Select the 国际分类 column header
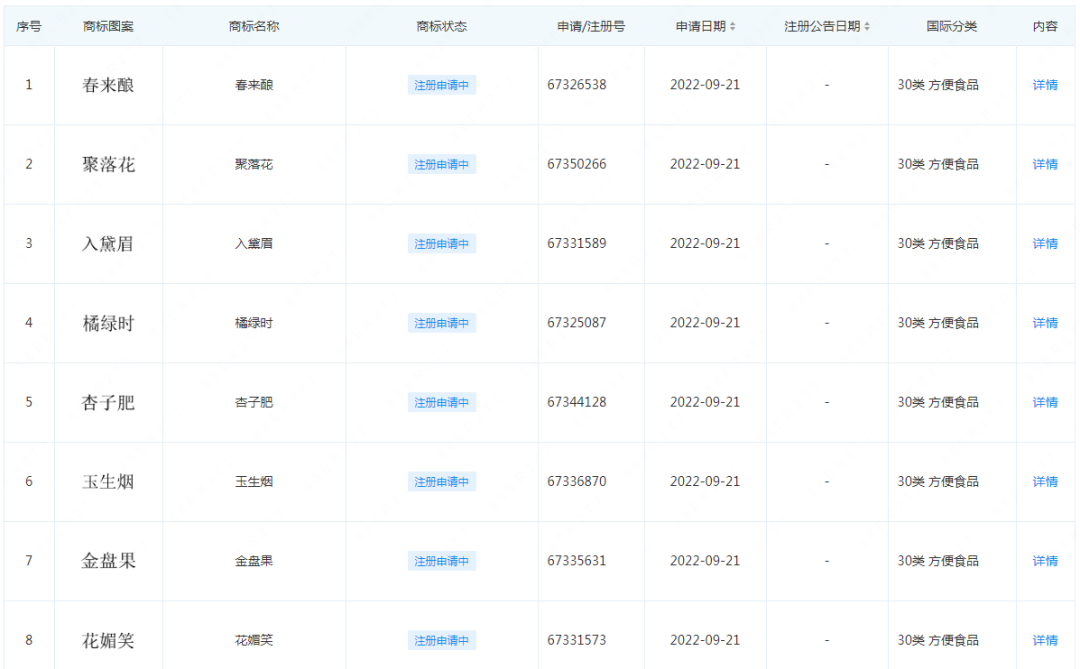 click(x=952, y=26)
